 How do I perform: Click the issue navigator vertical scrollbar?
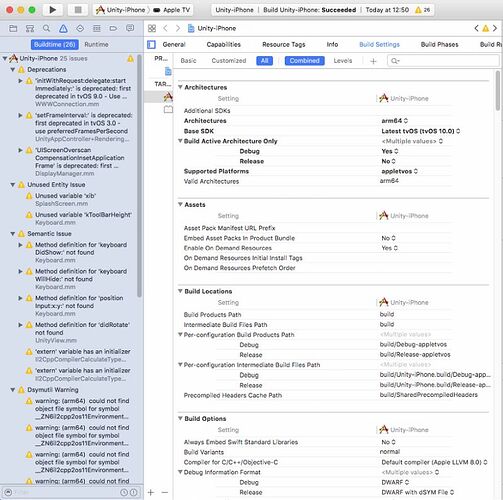click(139, 177)
